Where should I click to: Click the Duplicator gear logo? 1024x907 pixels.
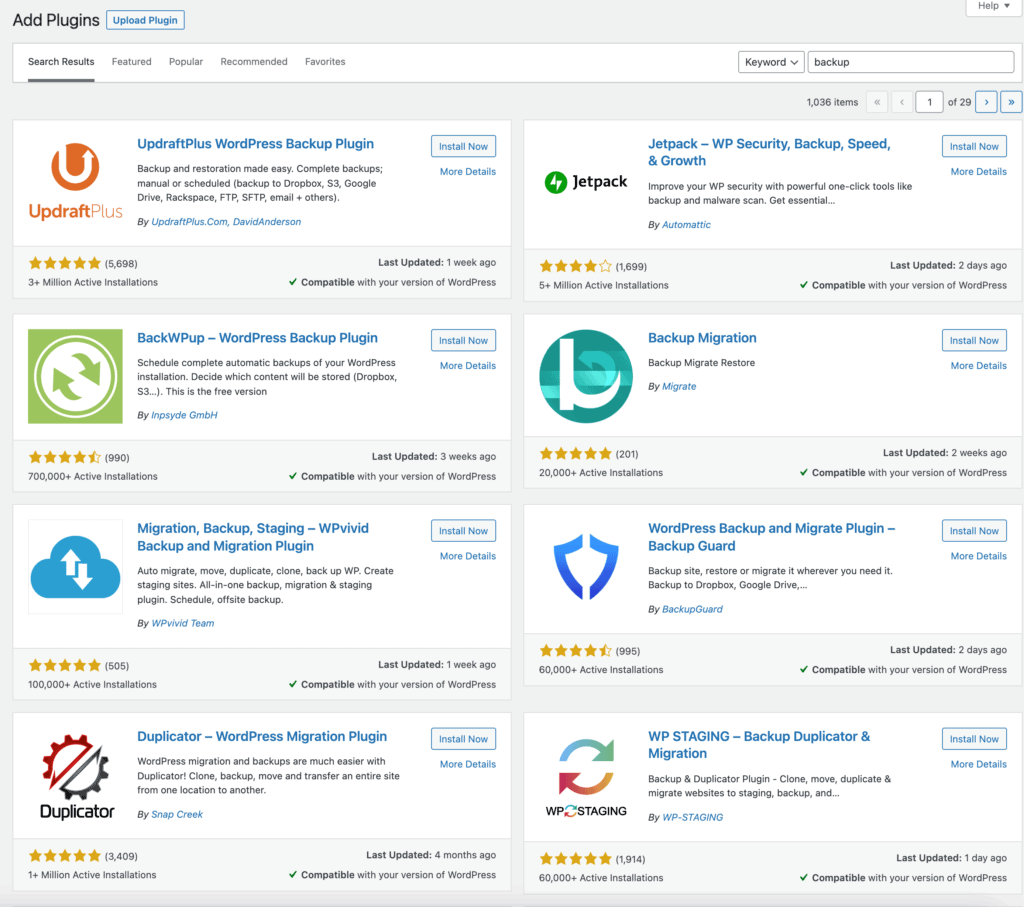click(76, 776)
